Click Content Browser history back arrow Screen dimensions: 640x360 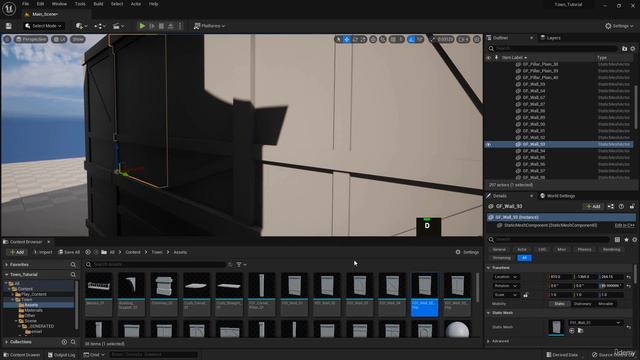[88, 252]
